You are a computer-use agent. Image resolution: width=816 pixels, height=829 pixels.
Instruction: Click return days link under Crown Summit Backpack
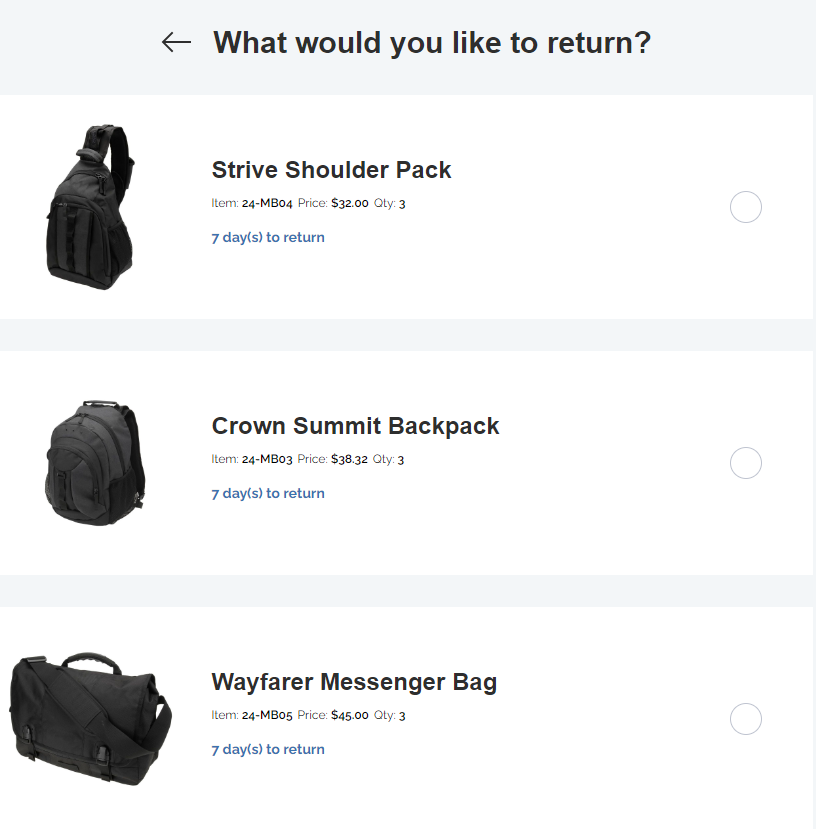tap(268, 493)
